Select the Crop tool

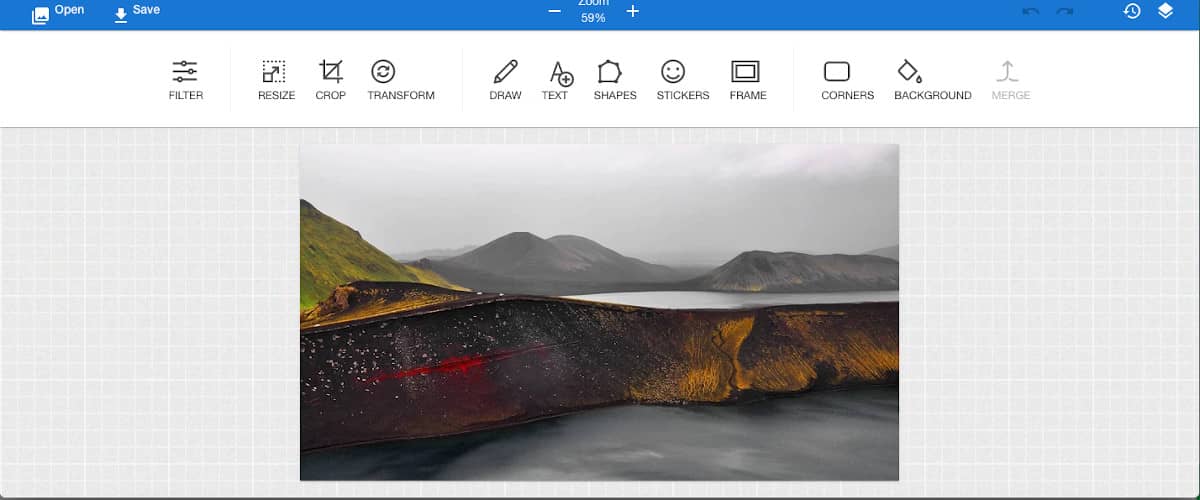330,80
